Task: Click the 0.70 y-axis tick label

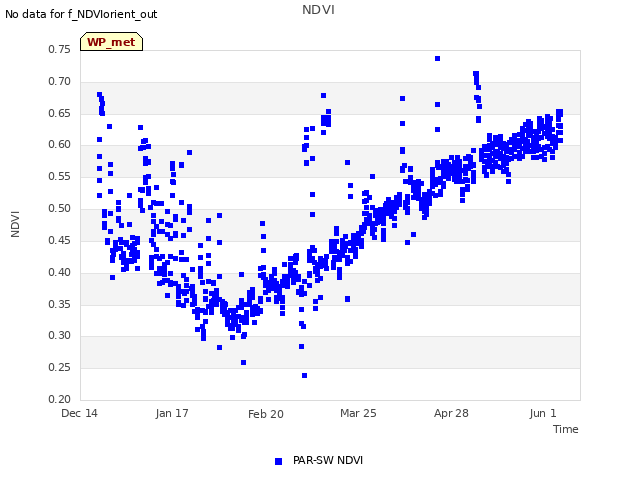Action: [x=59, y=81]
